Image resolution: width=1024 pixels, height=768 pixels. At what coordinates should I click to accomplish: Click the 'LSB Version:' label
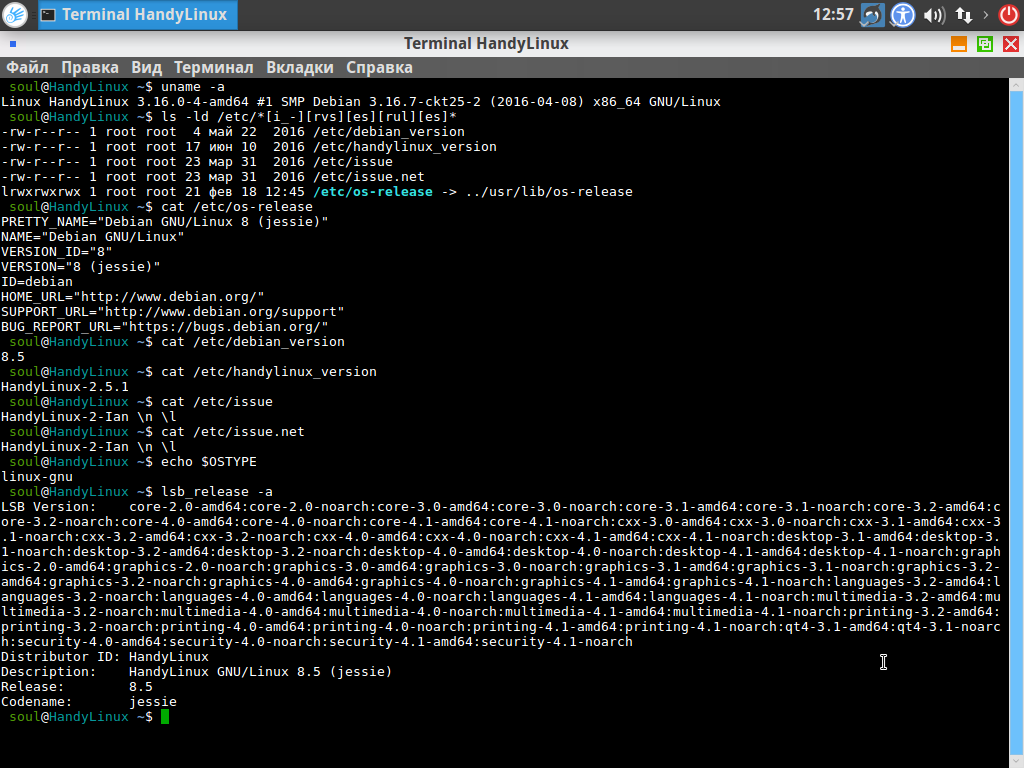[48, 507]
